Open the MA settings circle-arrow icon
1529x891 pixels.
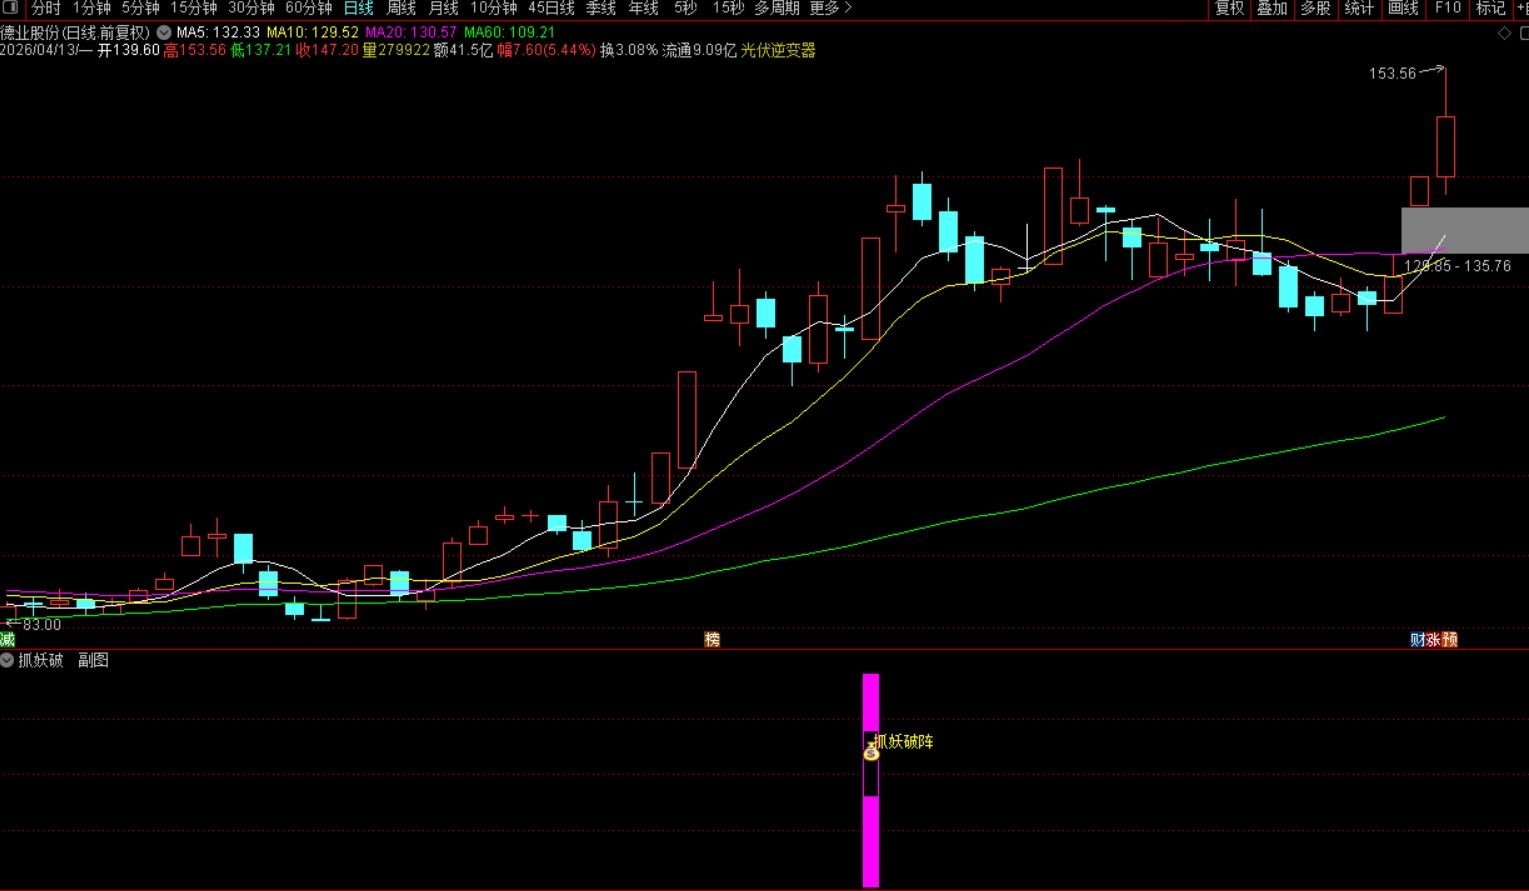tap(163, 32)
